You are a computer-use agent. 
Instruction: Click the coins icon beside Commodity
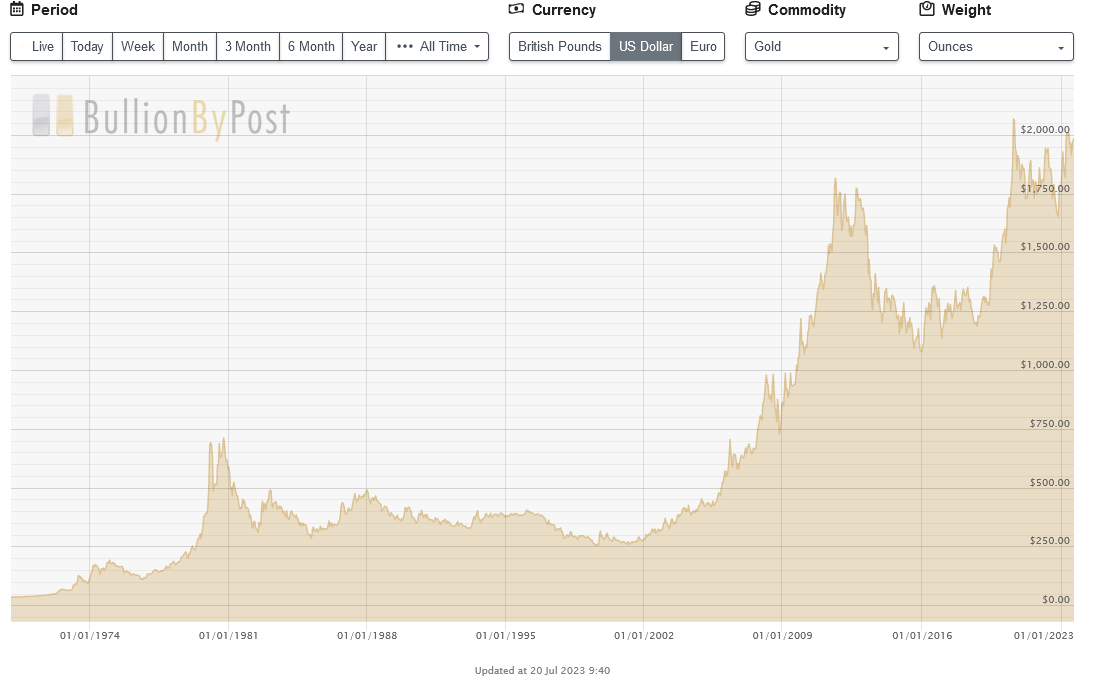coord(753,10)
